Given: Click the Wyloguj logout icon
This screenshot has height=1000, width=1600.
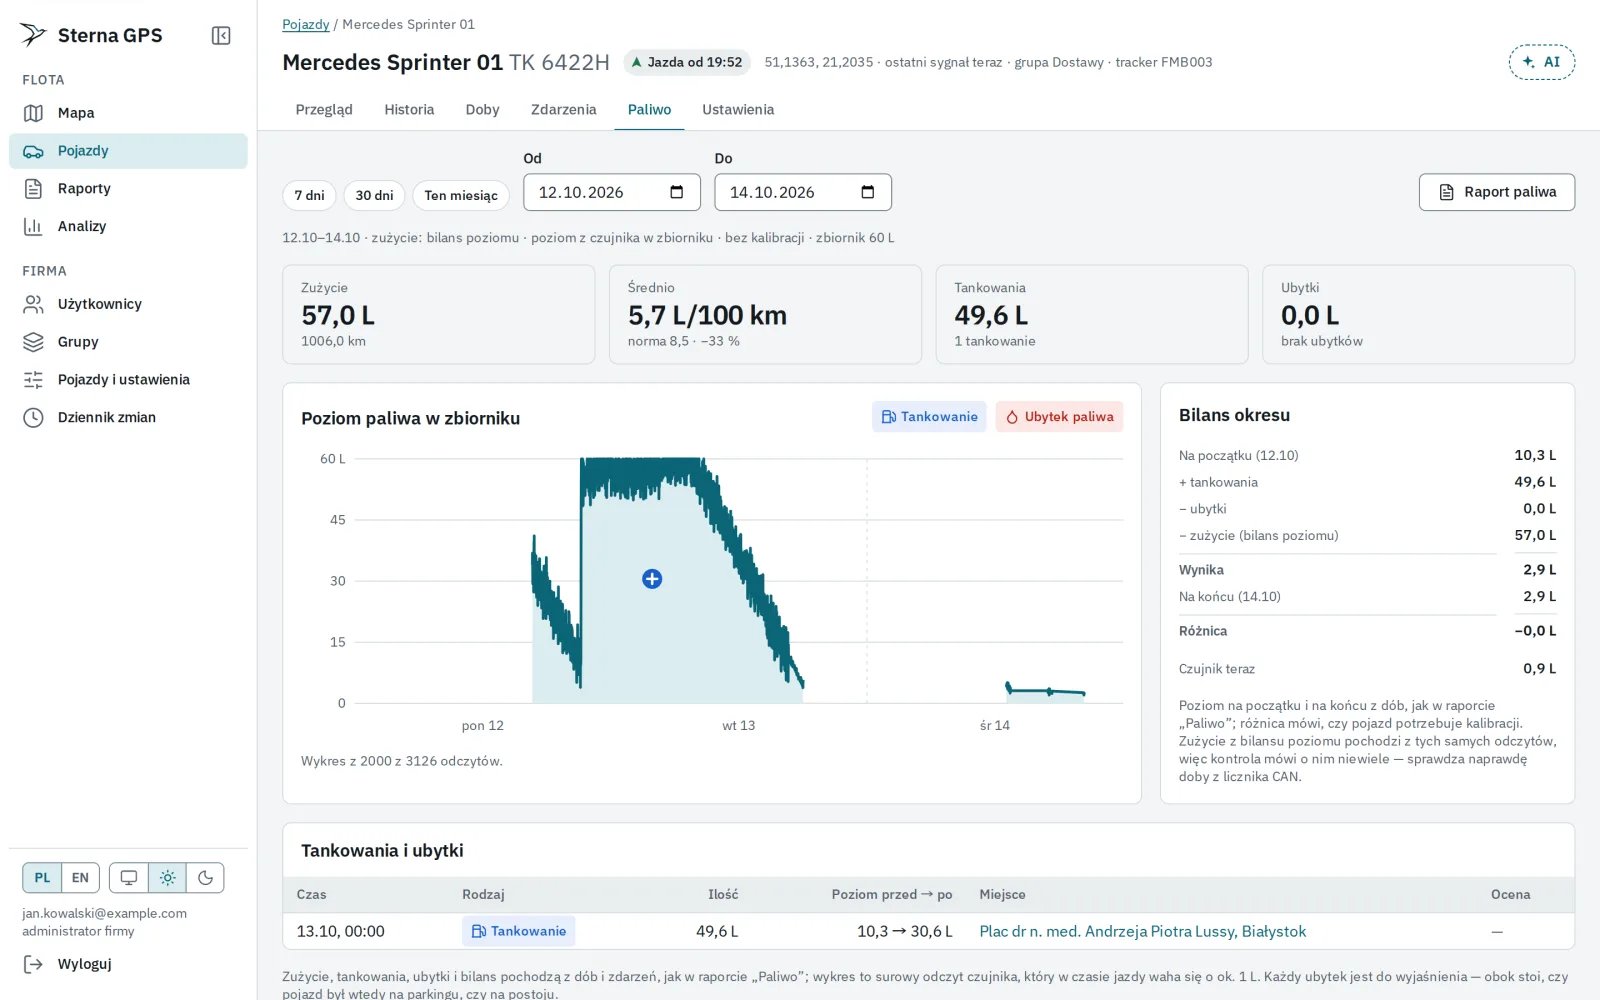Looking at the screenshot, I should pos(33,964).
